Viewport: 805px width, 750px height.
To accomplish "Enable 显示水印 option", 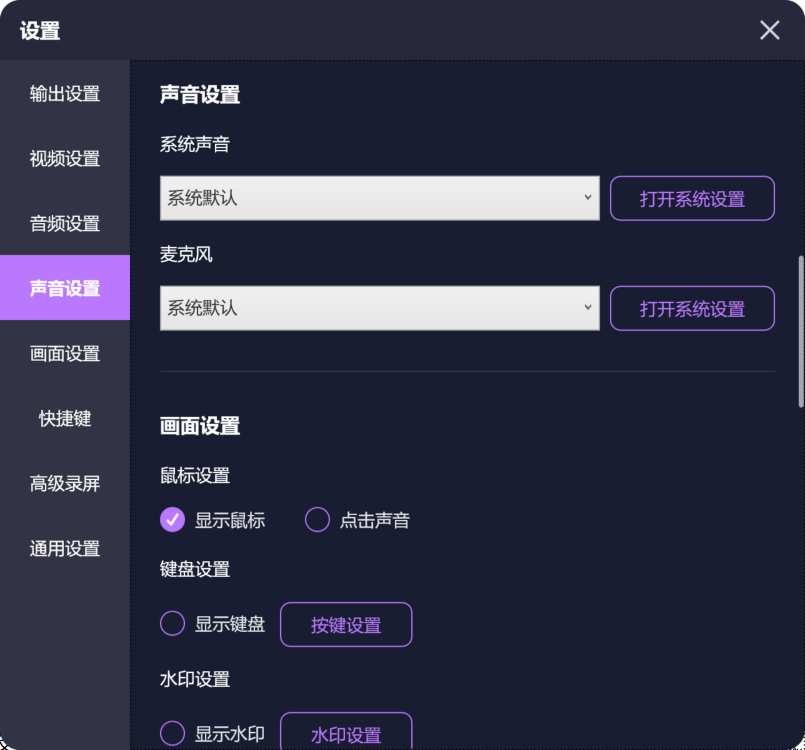I will point(172,733).
